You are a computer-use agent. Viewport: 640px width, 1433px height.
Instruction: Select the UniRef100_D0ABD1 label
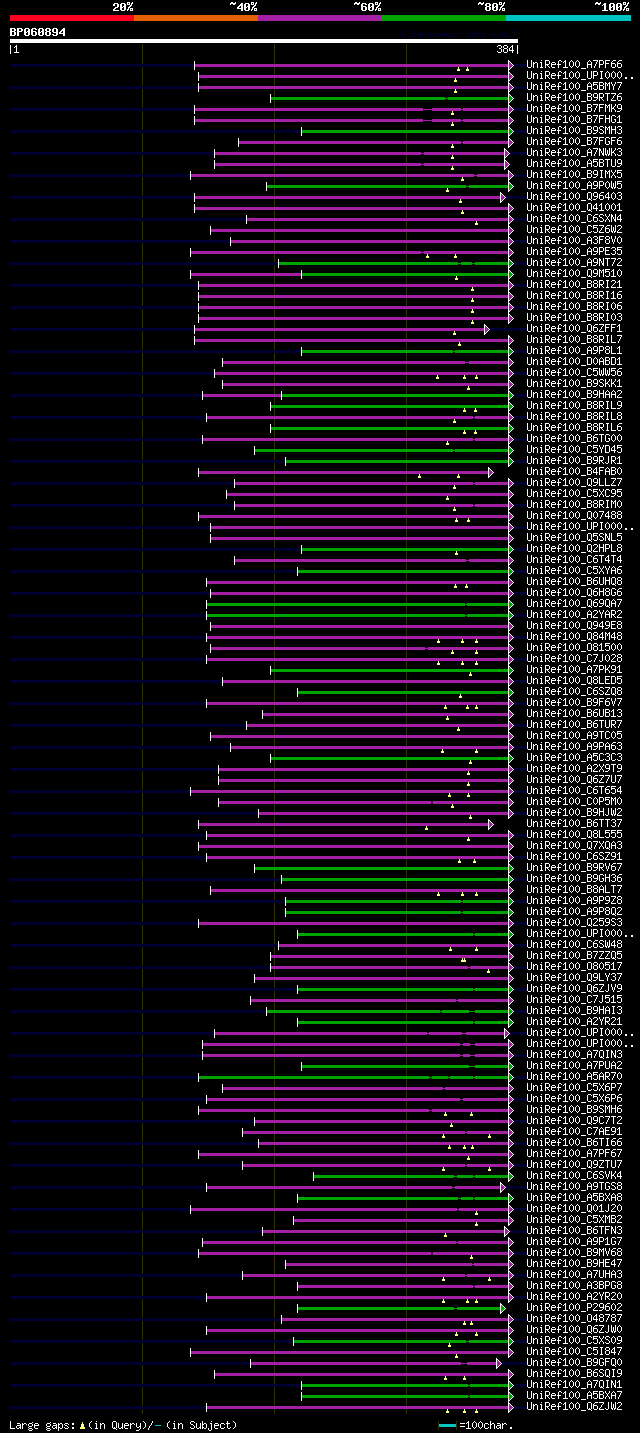click(x=574, y=362)
